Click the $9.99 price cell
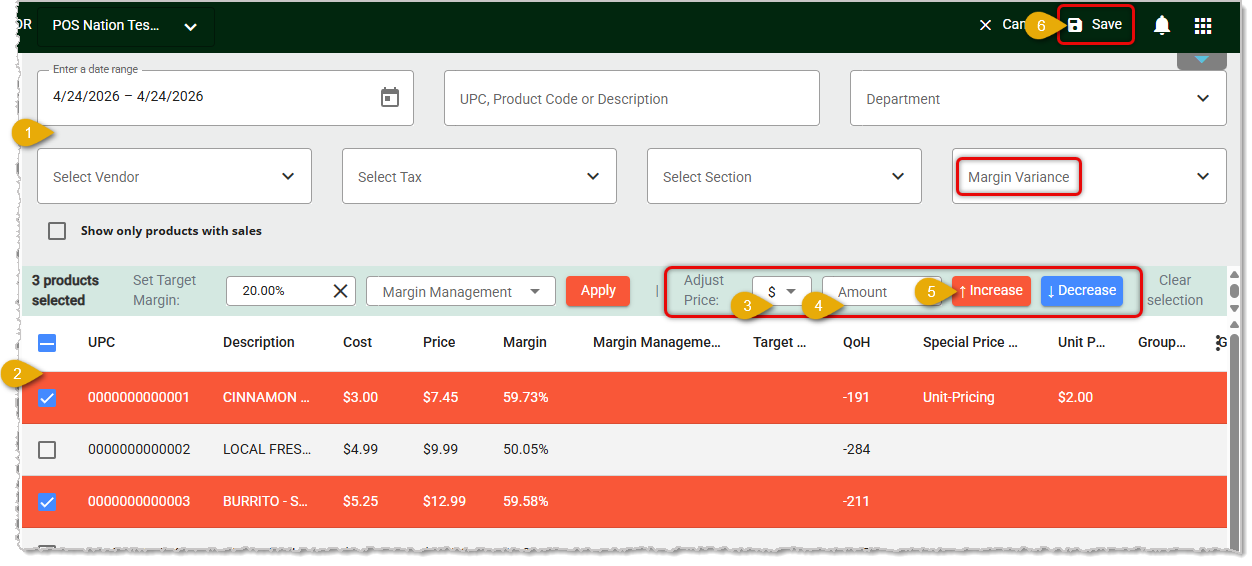 pos(440,449)
